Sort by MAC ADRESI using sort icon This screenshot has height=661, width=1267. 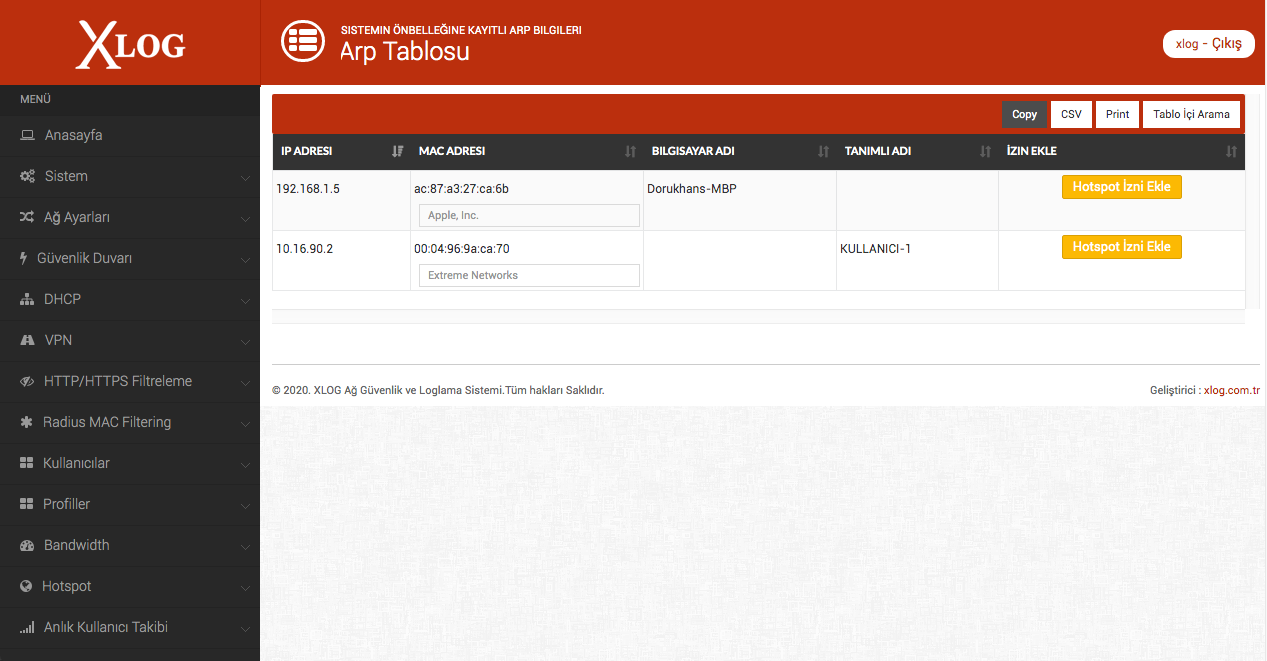pos(630,151)
